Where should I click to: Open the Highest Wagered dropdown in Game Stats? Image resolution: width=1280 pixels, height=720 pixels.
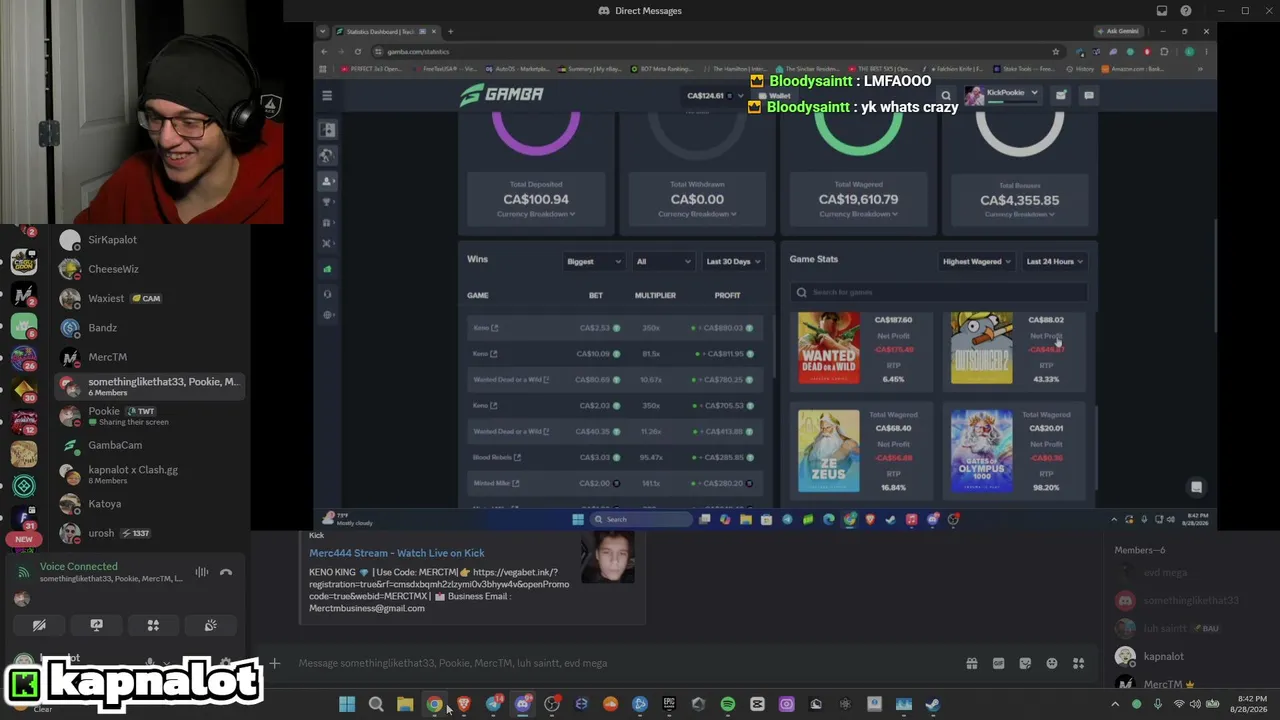point(977,262)
